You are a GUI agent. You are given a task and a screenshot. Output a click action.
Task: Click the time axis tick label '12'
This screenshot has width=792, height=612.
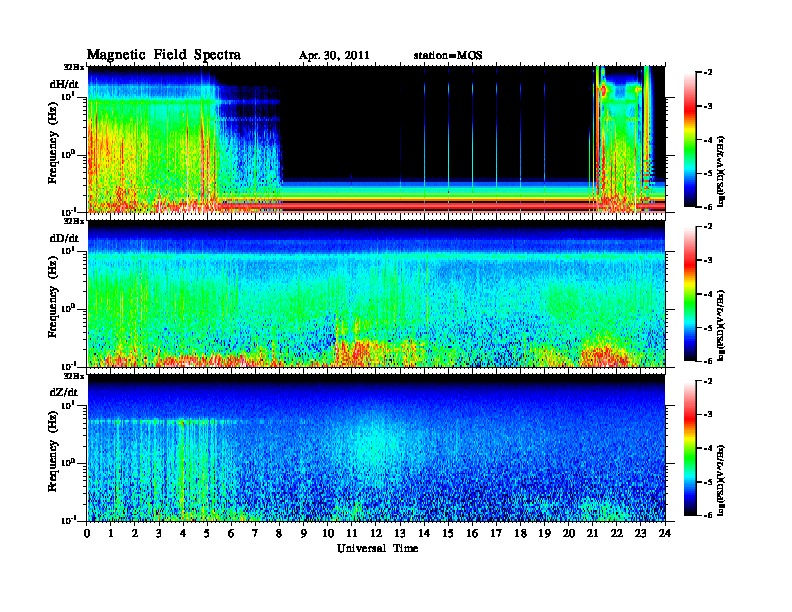pos(375,533)
